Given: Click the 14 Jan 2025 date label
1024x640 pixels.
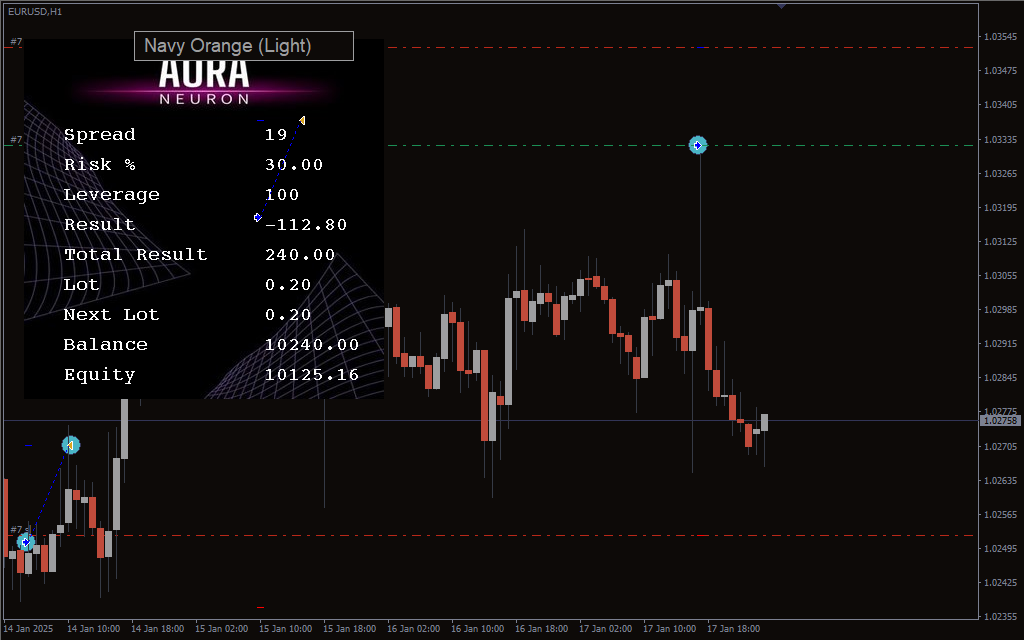Looking at the screenshot, I should click(30, 629).
